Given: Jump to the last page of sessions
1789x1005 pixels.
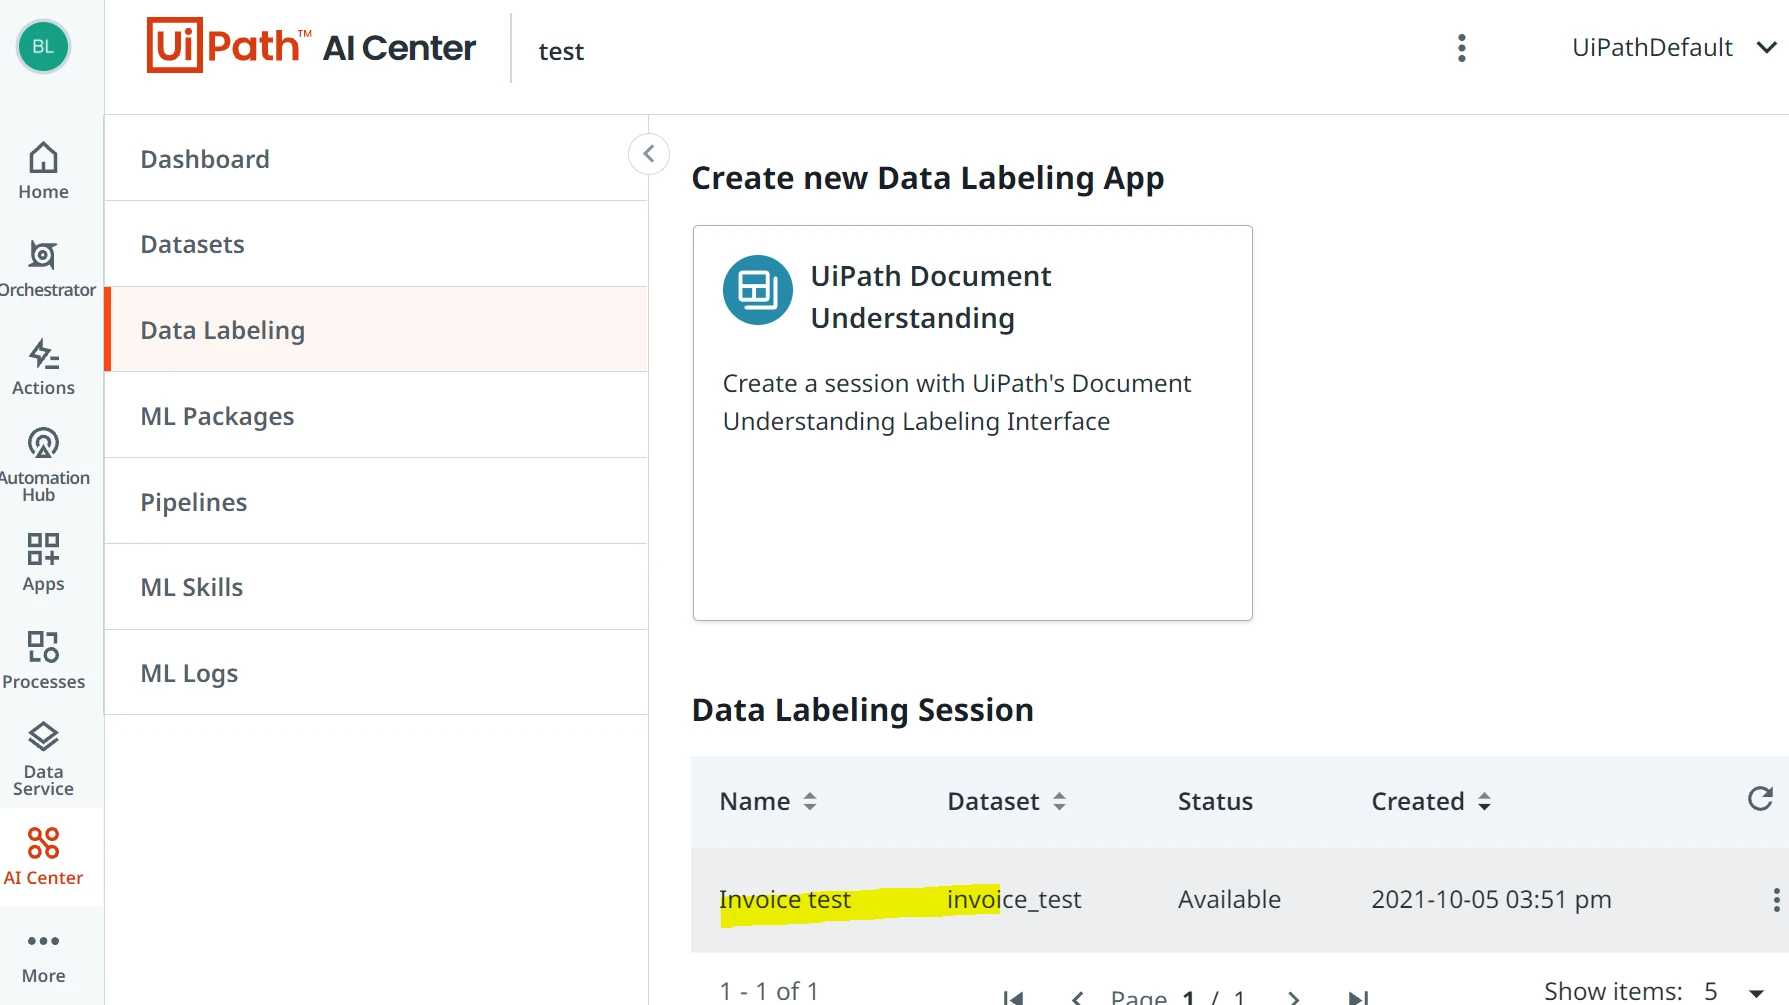Looking at the screenshot, I should (x=1358, y=997).
